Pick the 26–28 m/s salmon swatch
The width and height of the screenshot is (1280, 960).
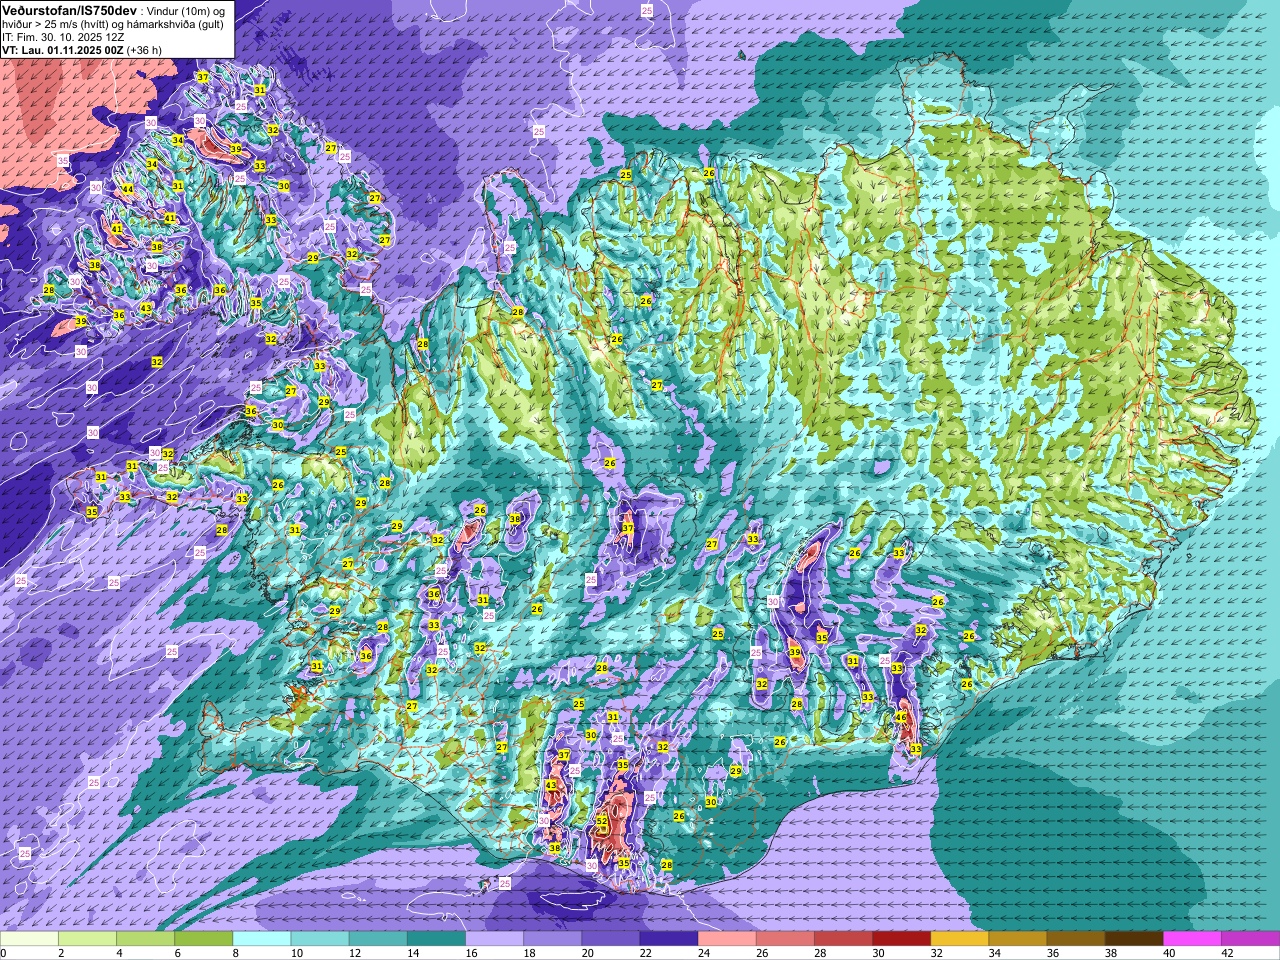pyautogui.click(x=785, y=939)
